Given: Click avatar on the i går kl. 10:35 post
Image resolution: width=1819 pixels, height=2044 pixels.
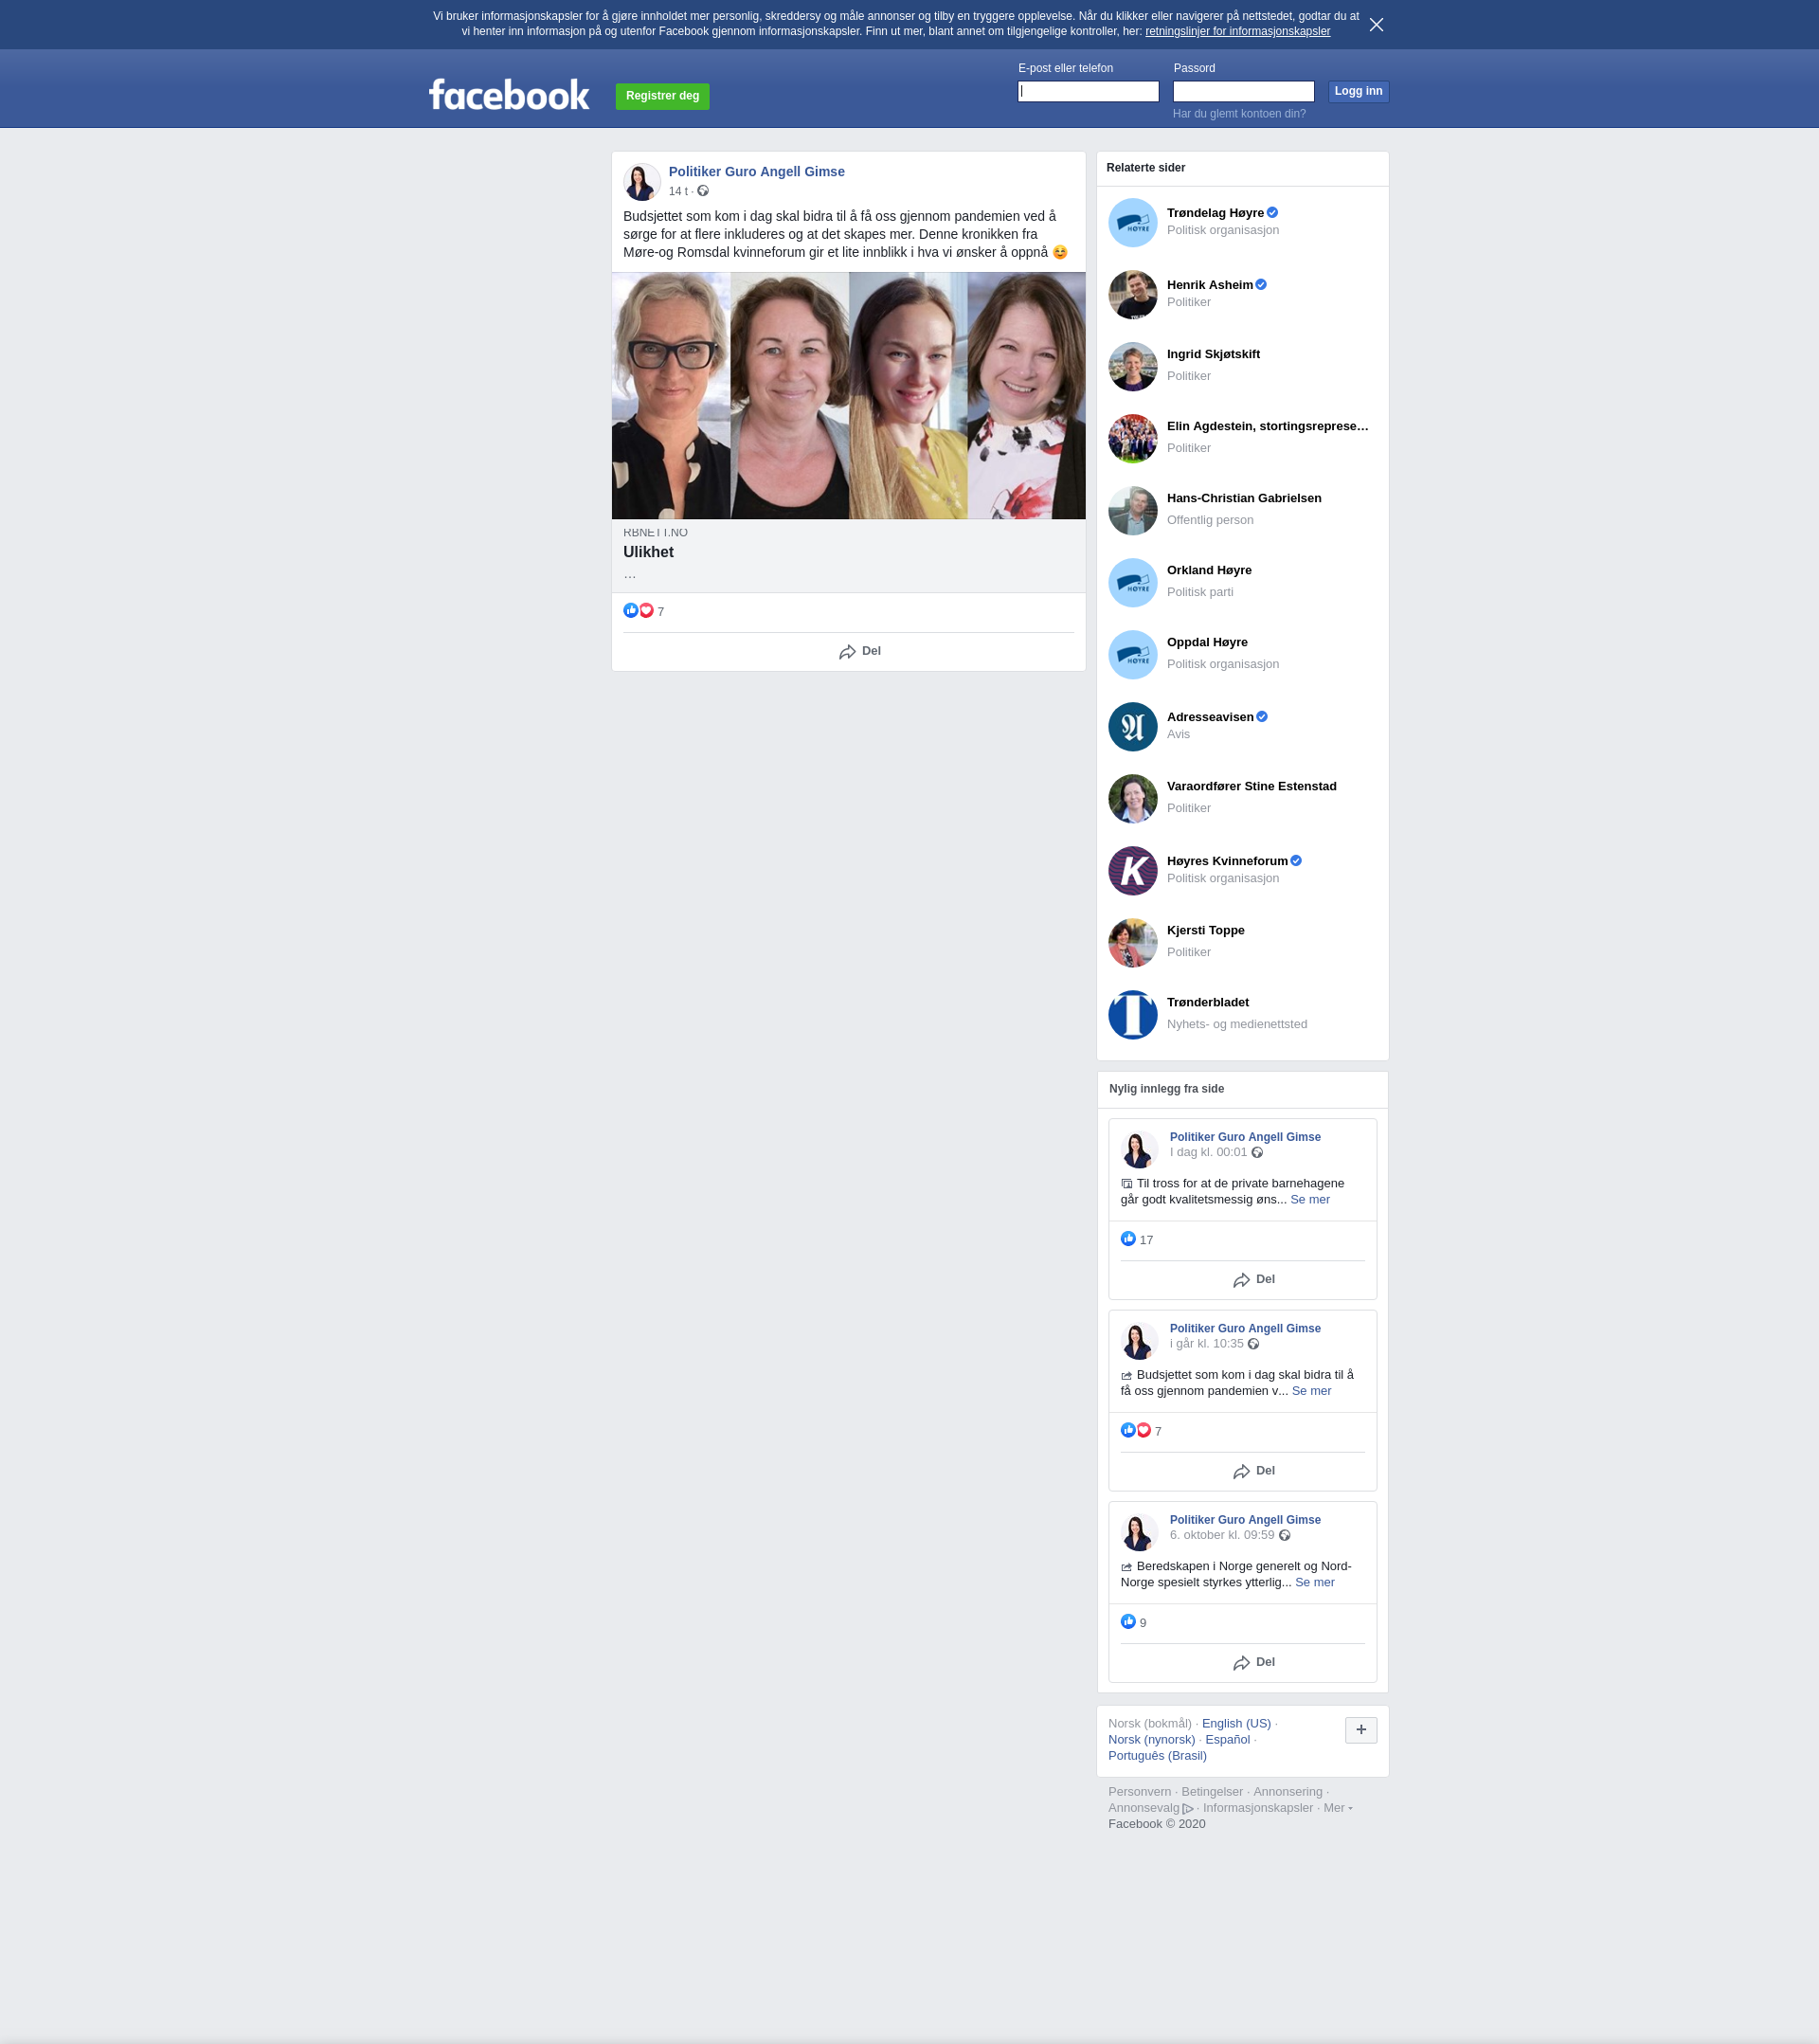Looking at the screenshot, I should [x=1138, y=1340].
